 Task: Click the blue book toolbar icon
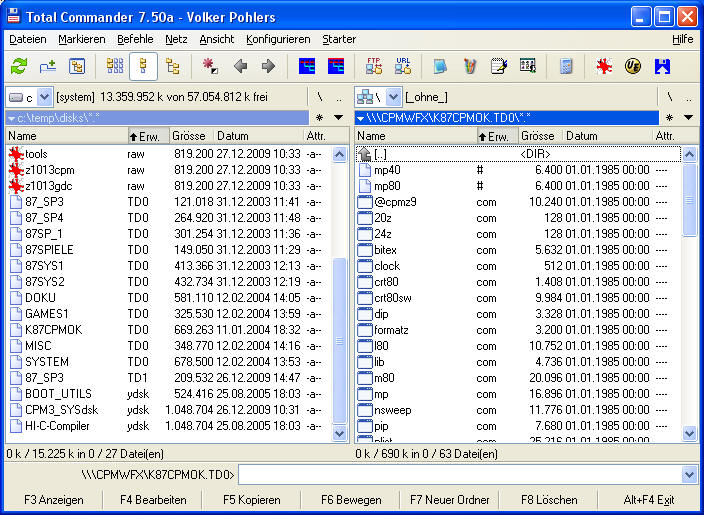point(440,66)
